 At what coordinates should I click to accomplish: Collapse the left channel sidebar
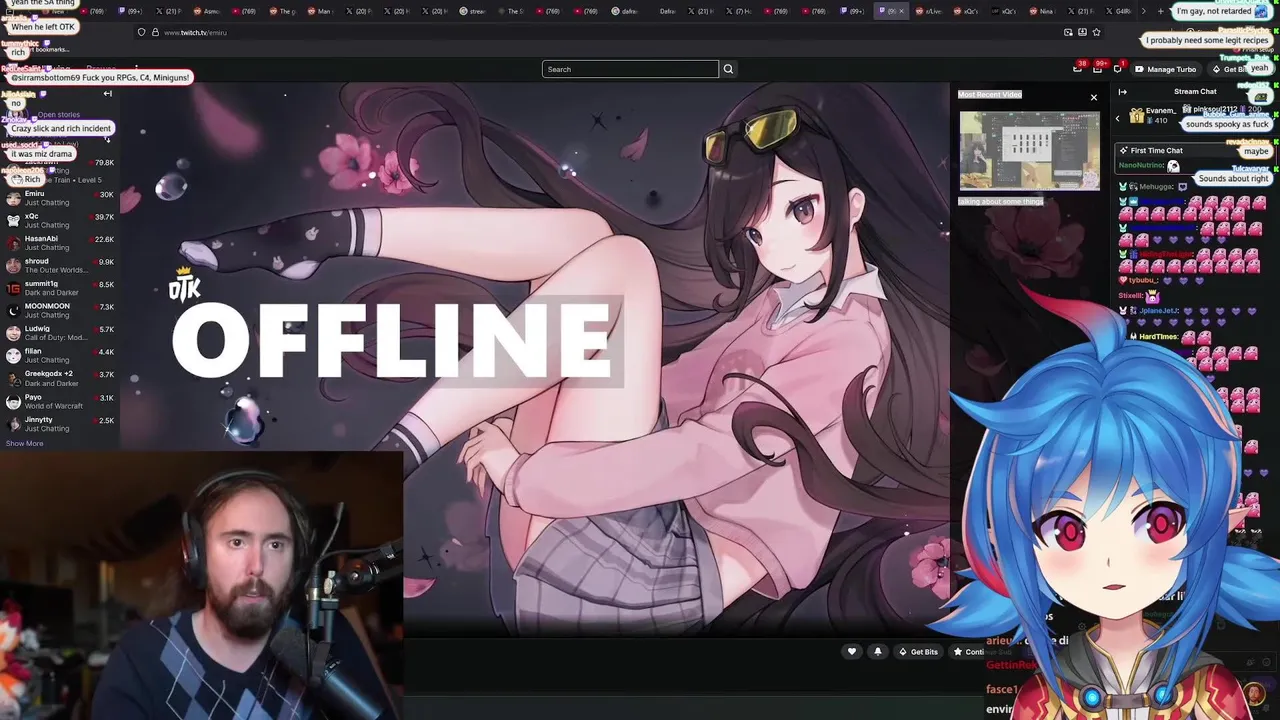[107, 94]
